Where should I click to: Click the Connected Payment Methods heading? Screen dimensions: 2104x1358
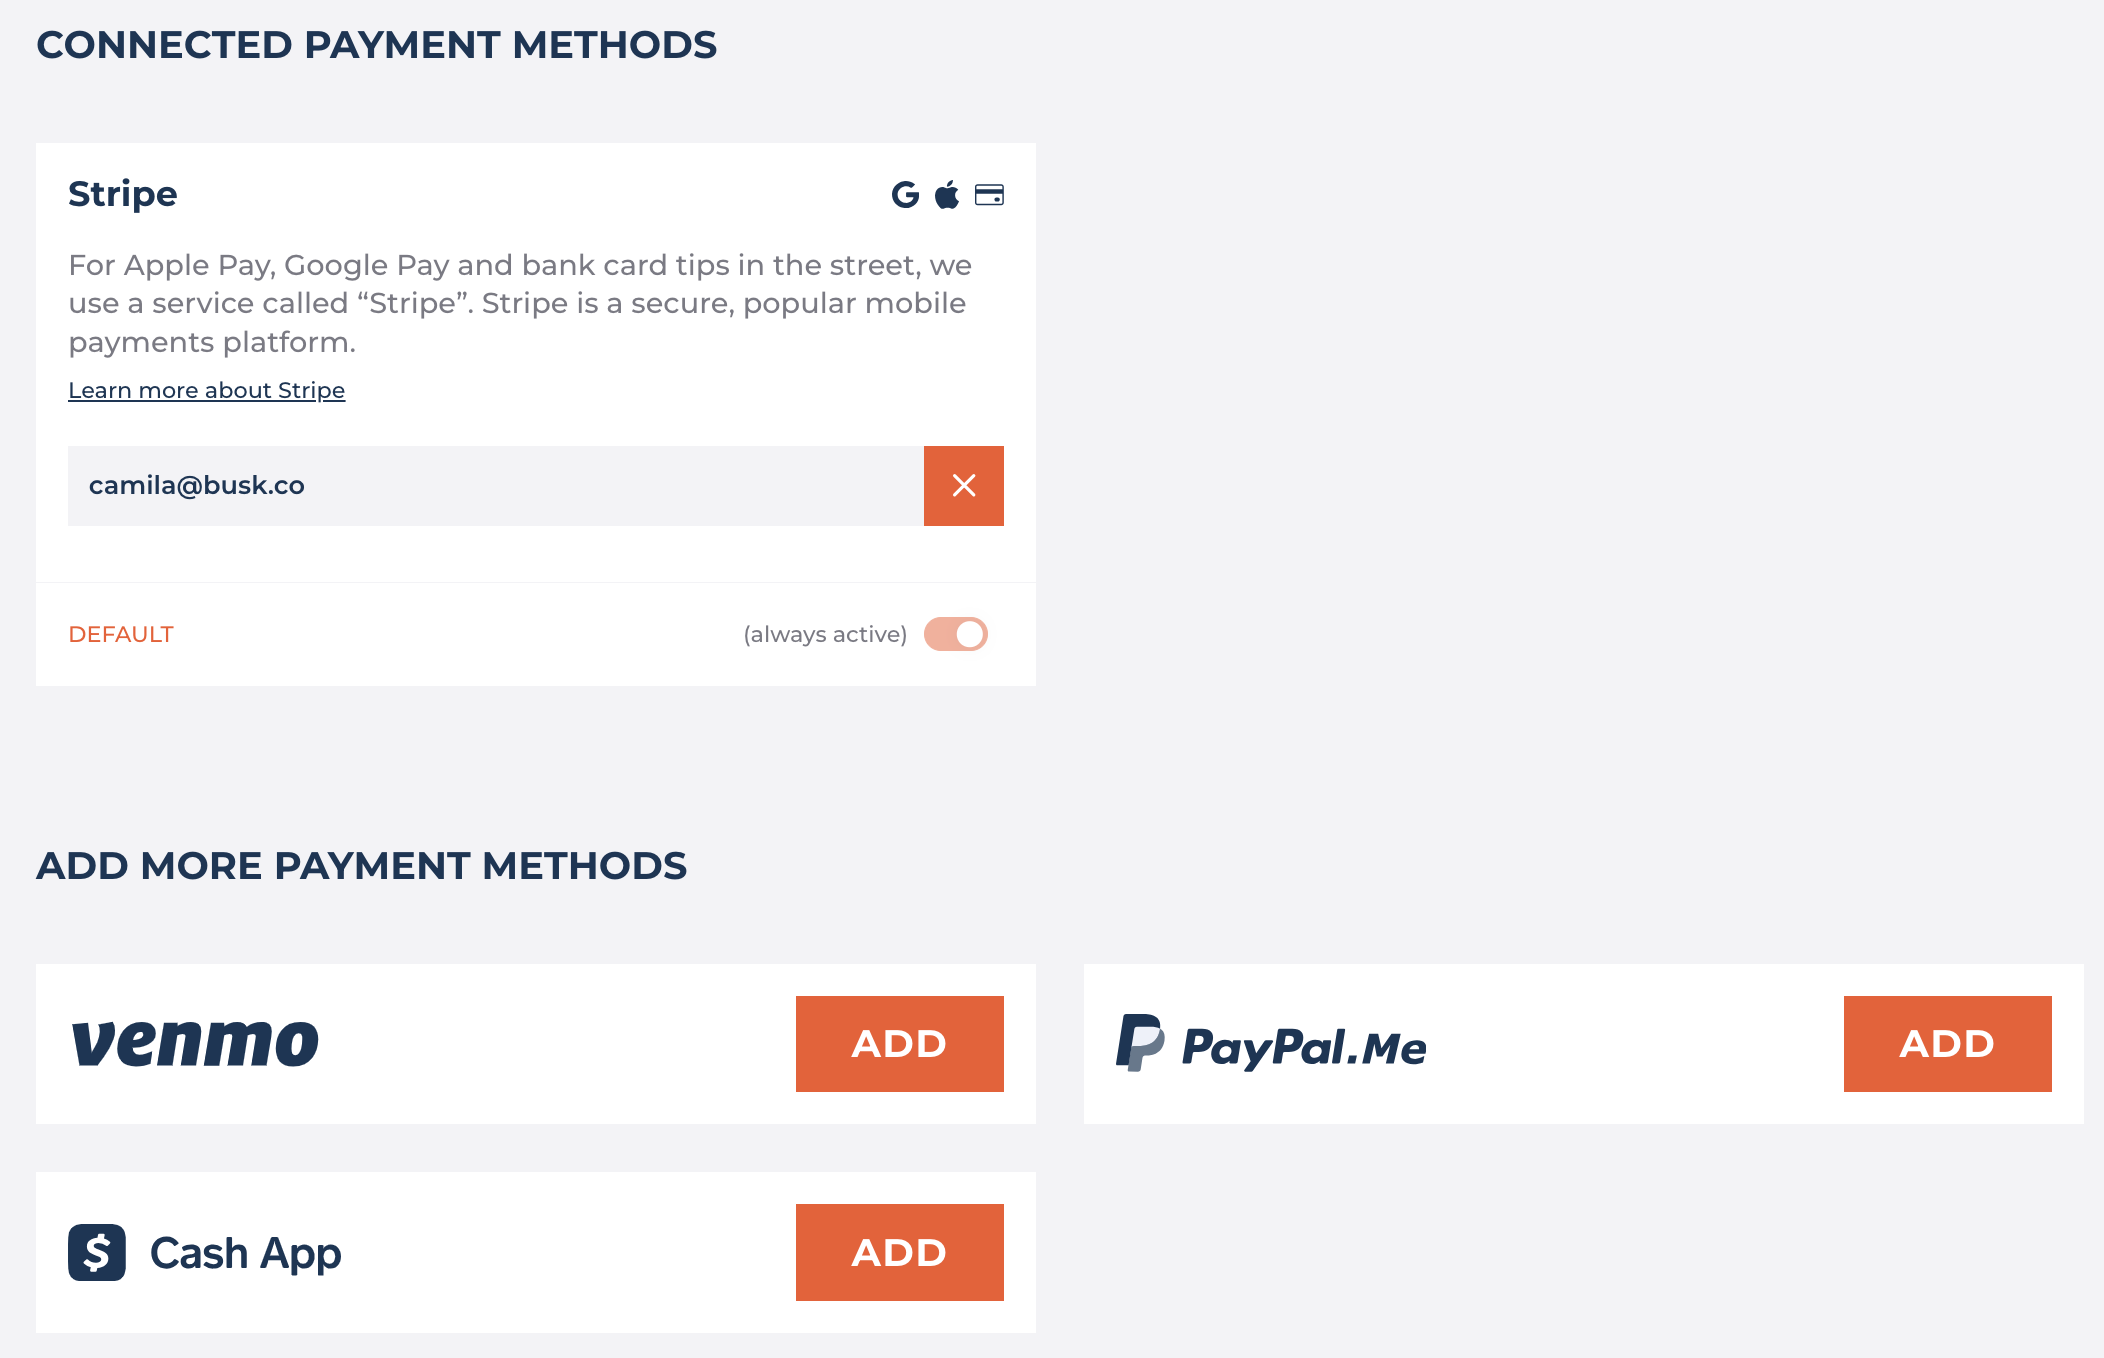[377, 45]
